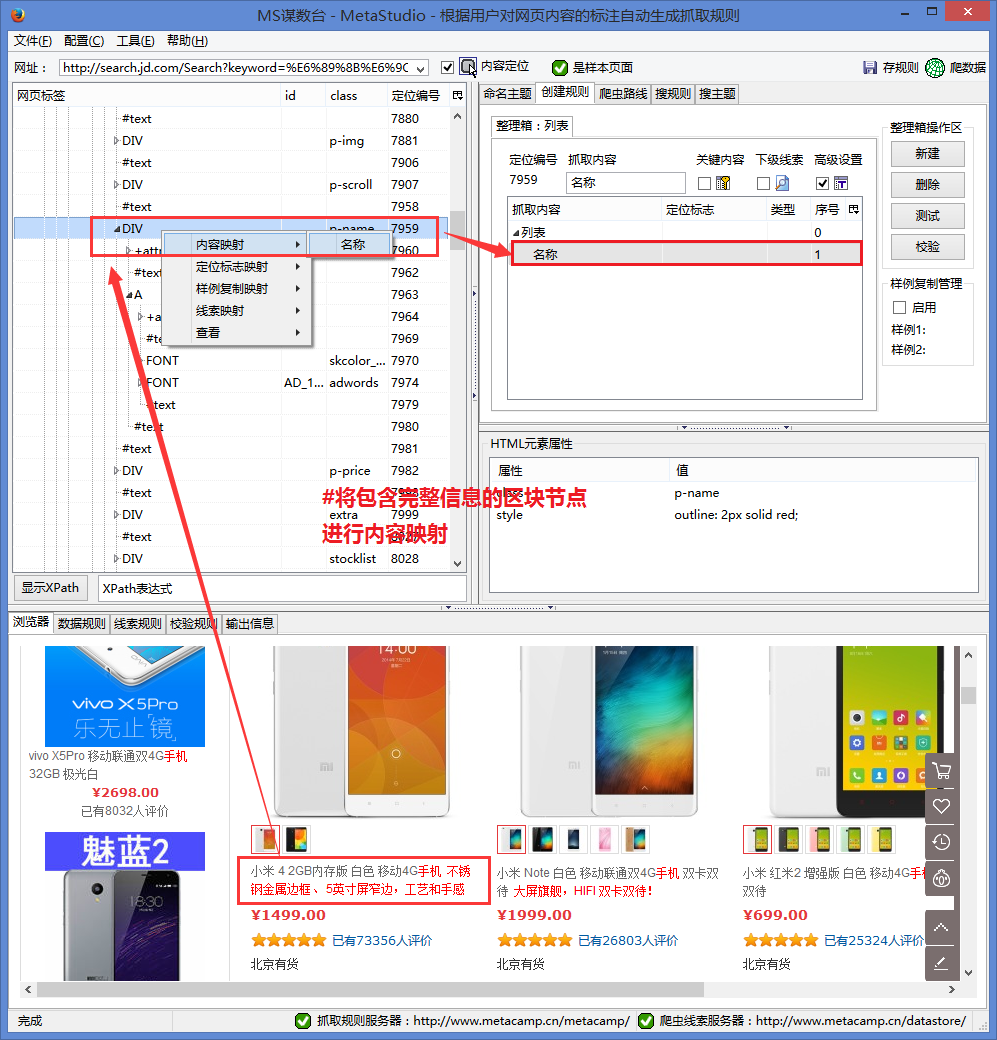Click the 魅蓝2 ad image
The height and width of the screenshot is (1040, 997).
125,906
